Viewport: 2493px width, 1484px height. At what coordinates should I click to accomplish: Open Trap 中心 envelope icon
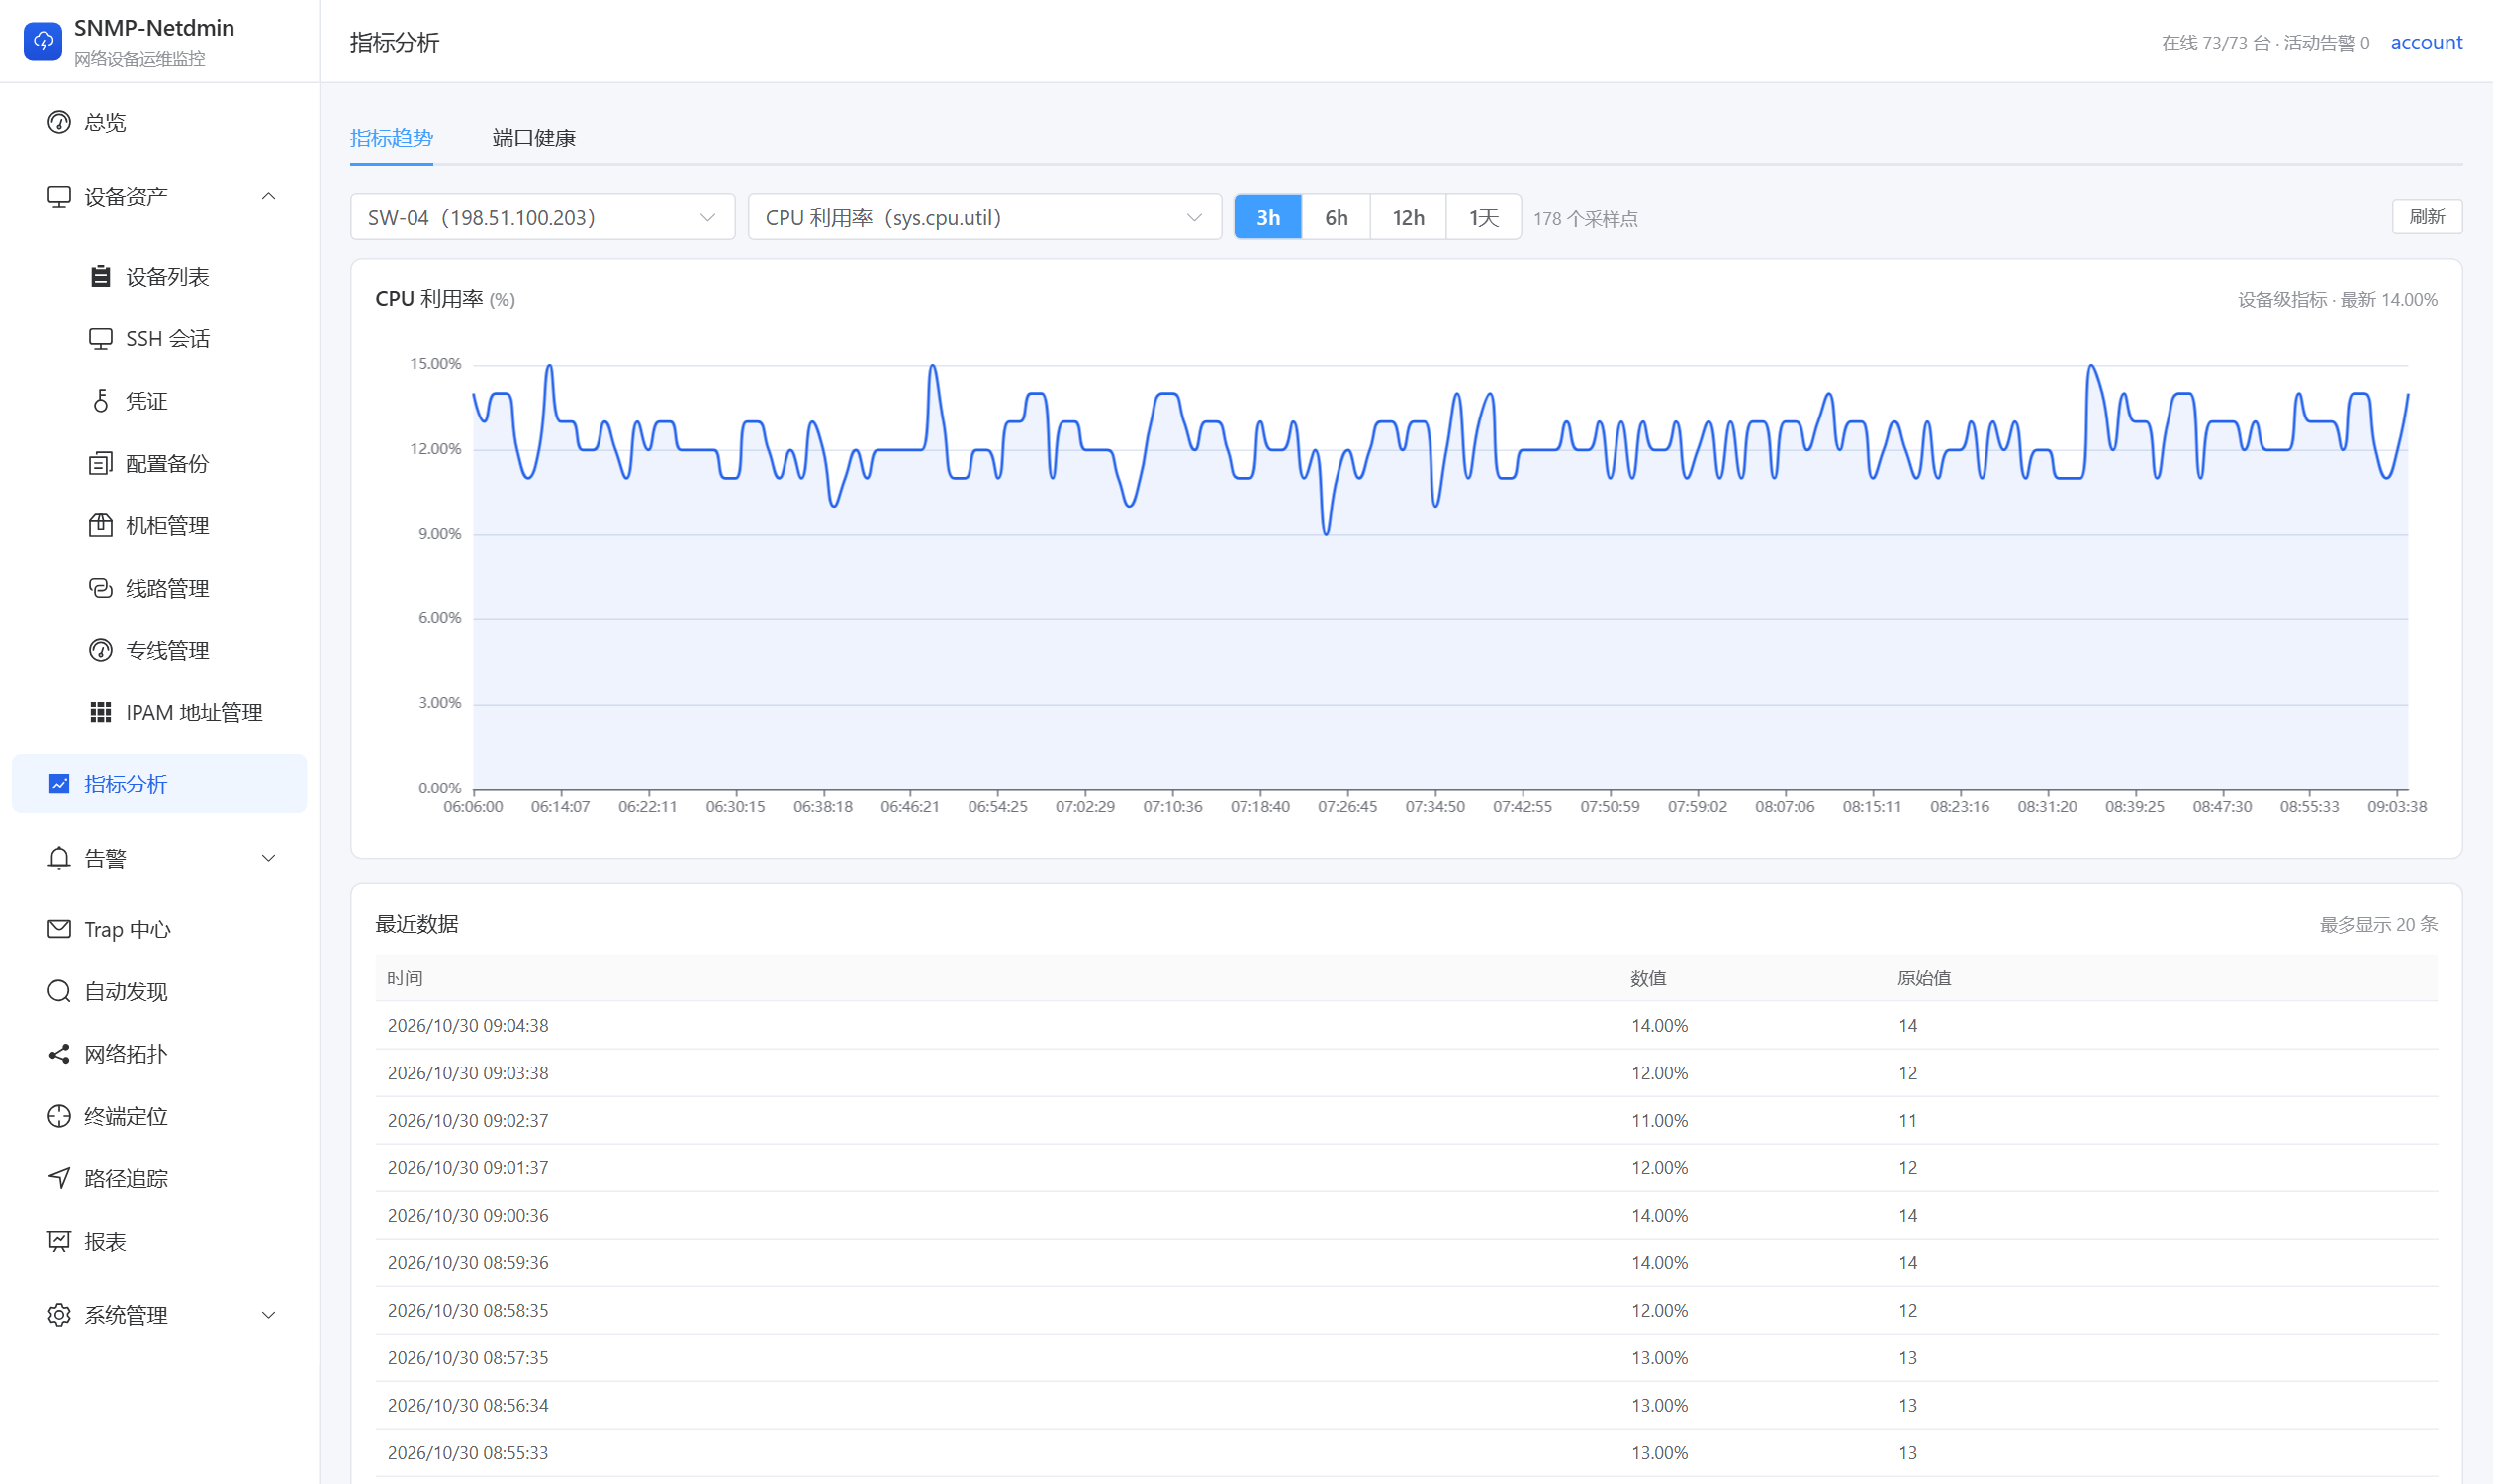(59, 930)
